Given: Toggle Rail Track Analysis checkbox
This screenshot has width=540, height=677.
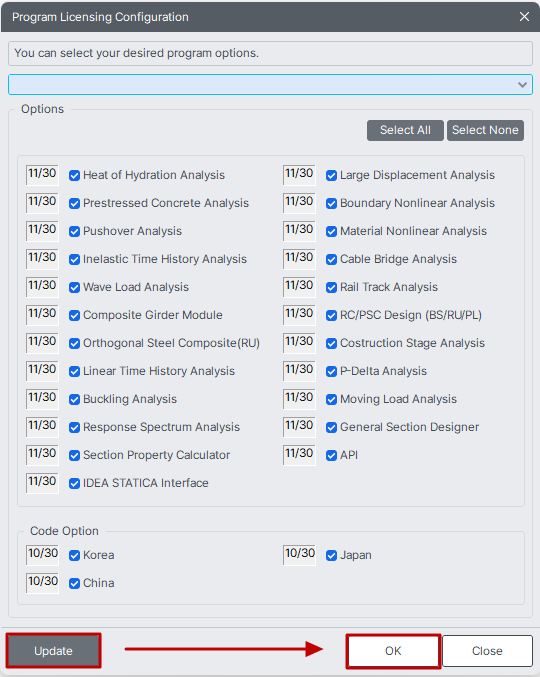Looking at the screenshot, I should point(332,288).
